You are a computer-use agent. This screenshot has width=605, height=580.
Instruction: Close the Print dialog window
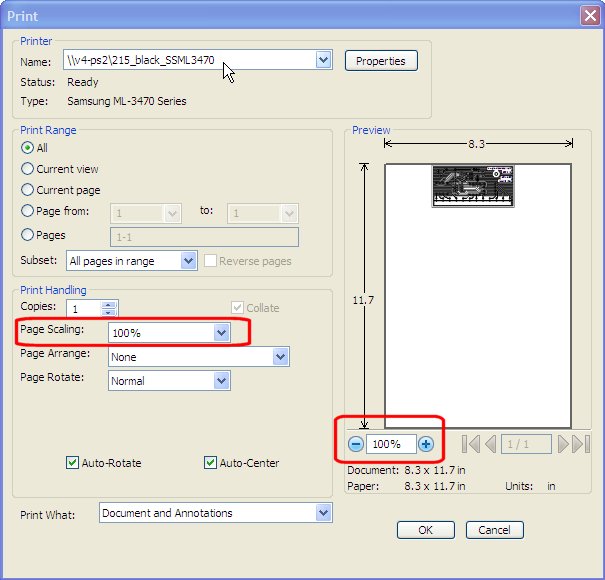[x=590, y=15]
